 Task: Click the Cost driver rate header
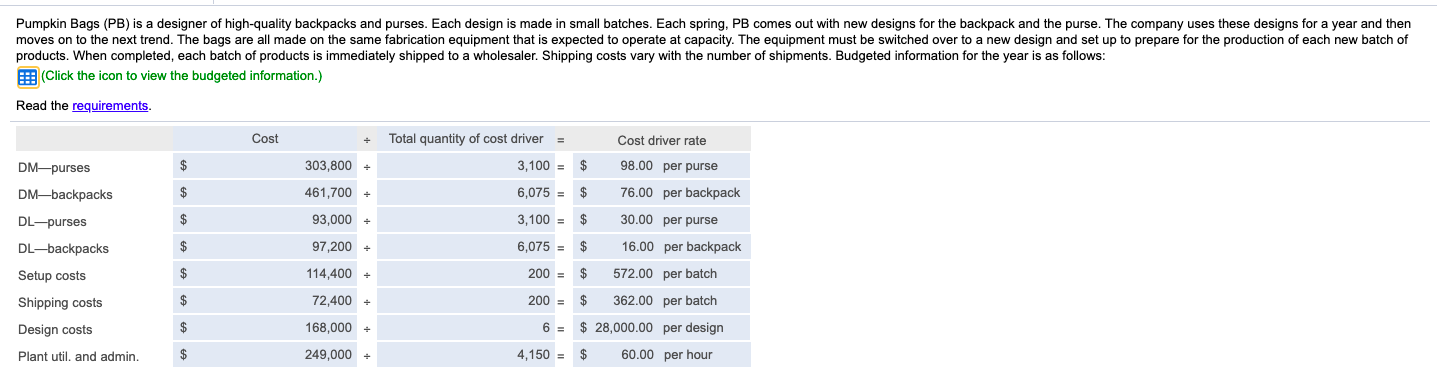[x=662, y=141]
